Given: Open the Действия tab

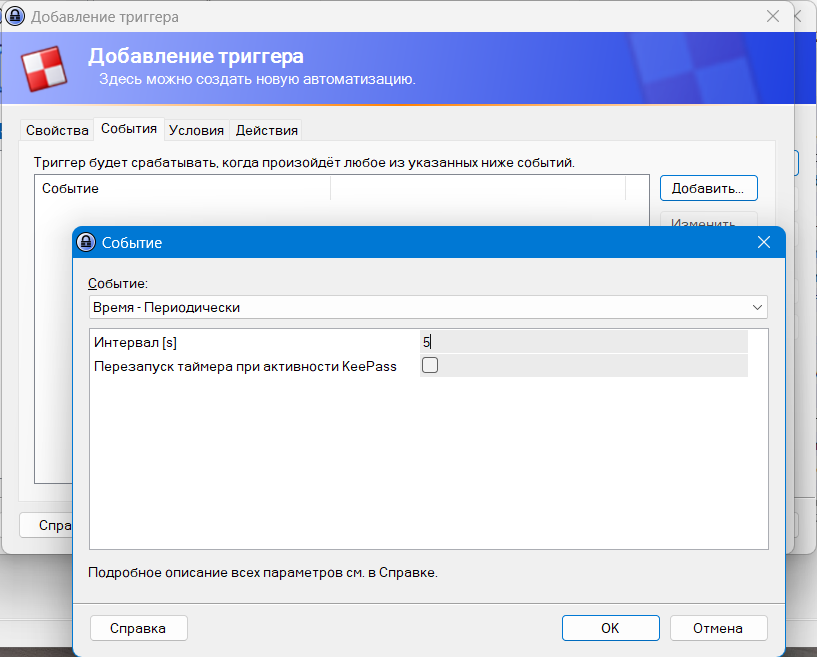Looking at the screenshot, I should coord(266,130).
